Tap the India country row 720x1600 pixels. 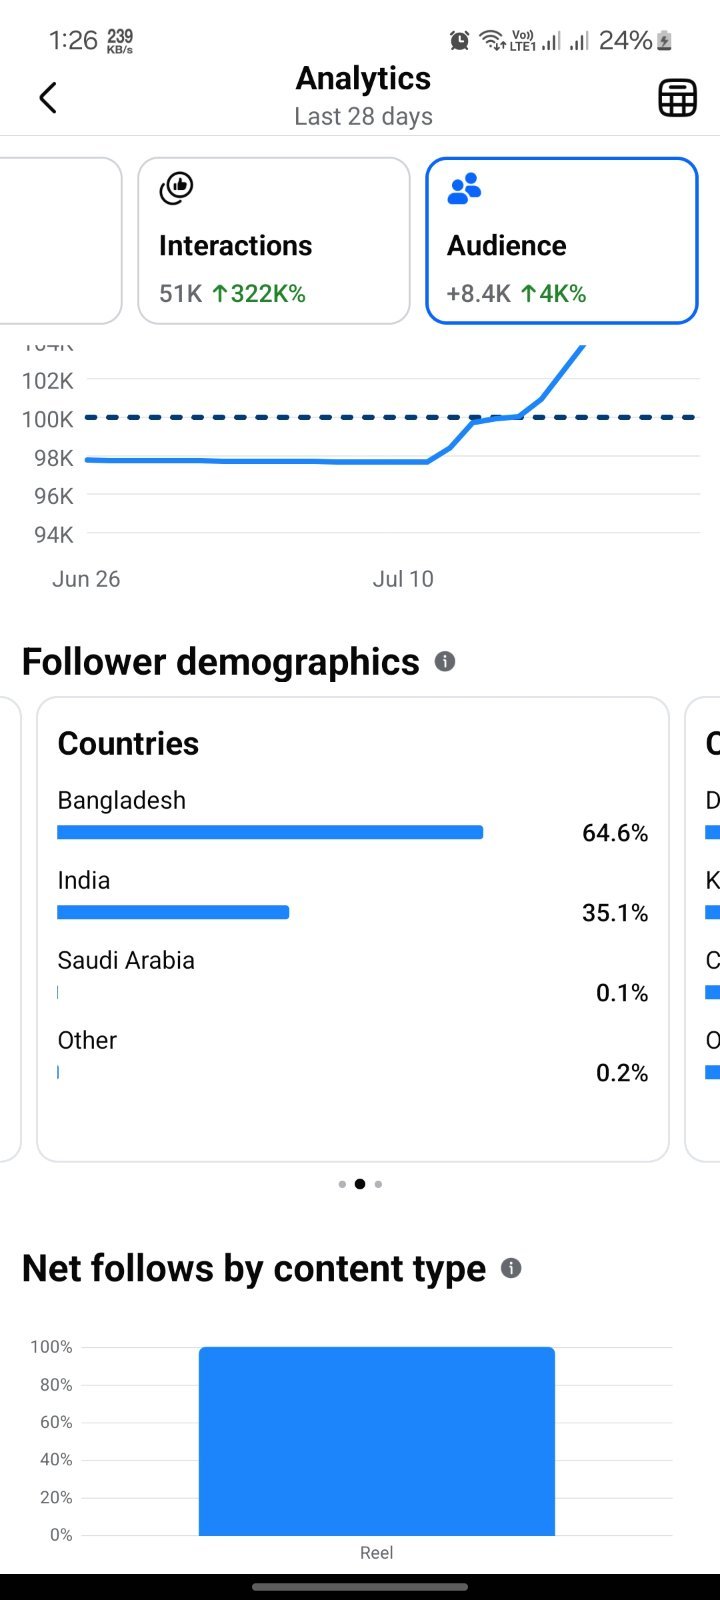tap(353, 897)
